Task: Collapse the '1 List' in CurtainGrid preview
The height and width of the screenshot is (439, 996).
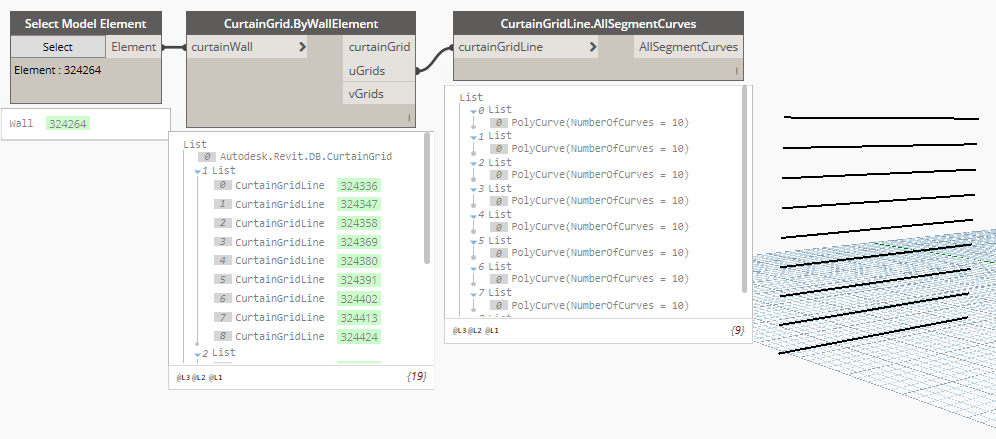Action: click(x=197, y=171)
